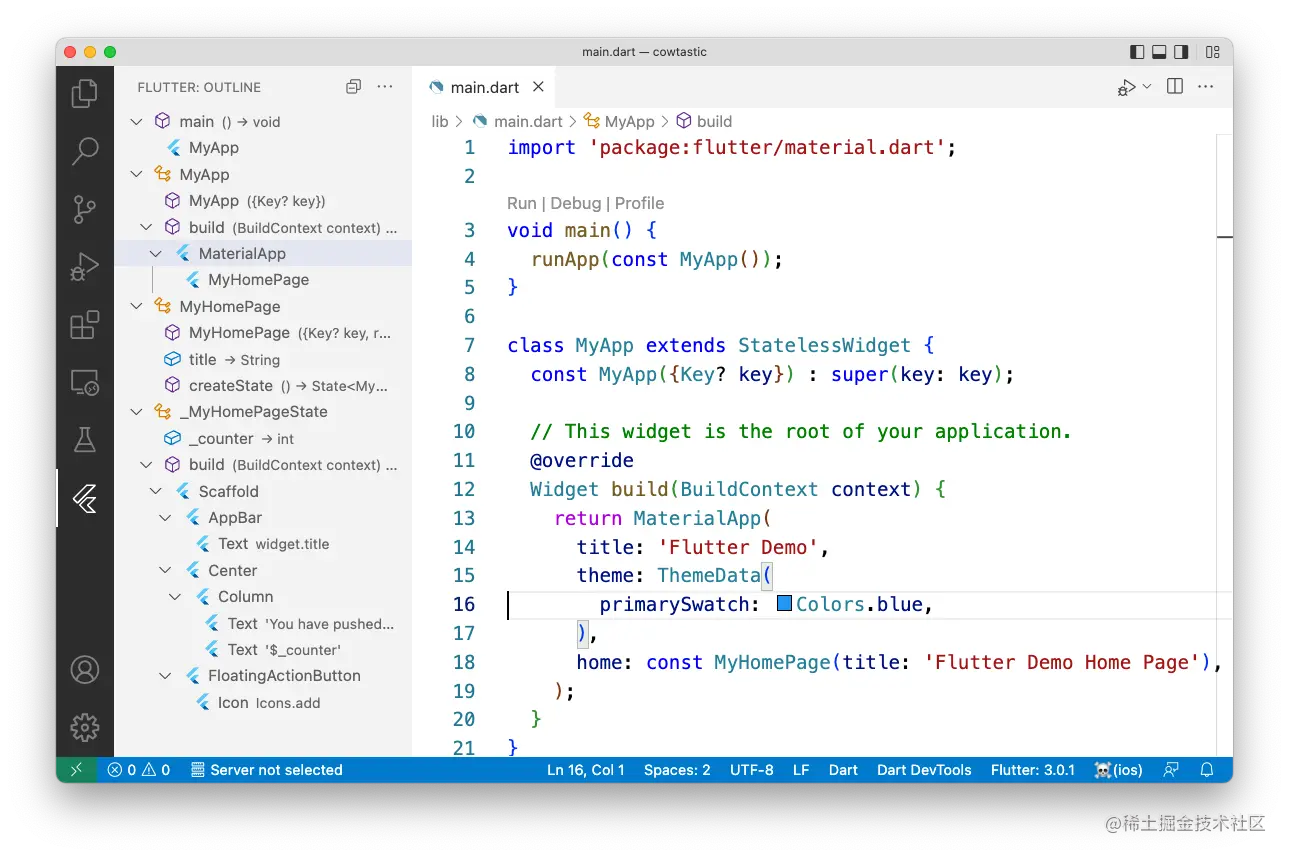Click Flutter: 3.0.1 version status item

(1033, 770)
